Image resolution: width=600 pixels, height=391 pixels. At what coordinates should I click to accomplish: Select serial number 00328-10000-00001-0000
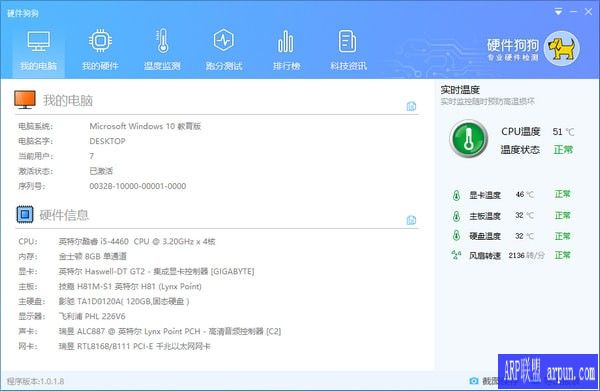tap(138, 186)
